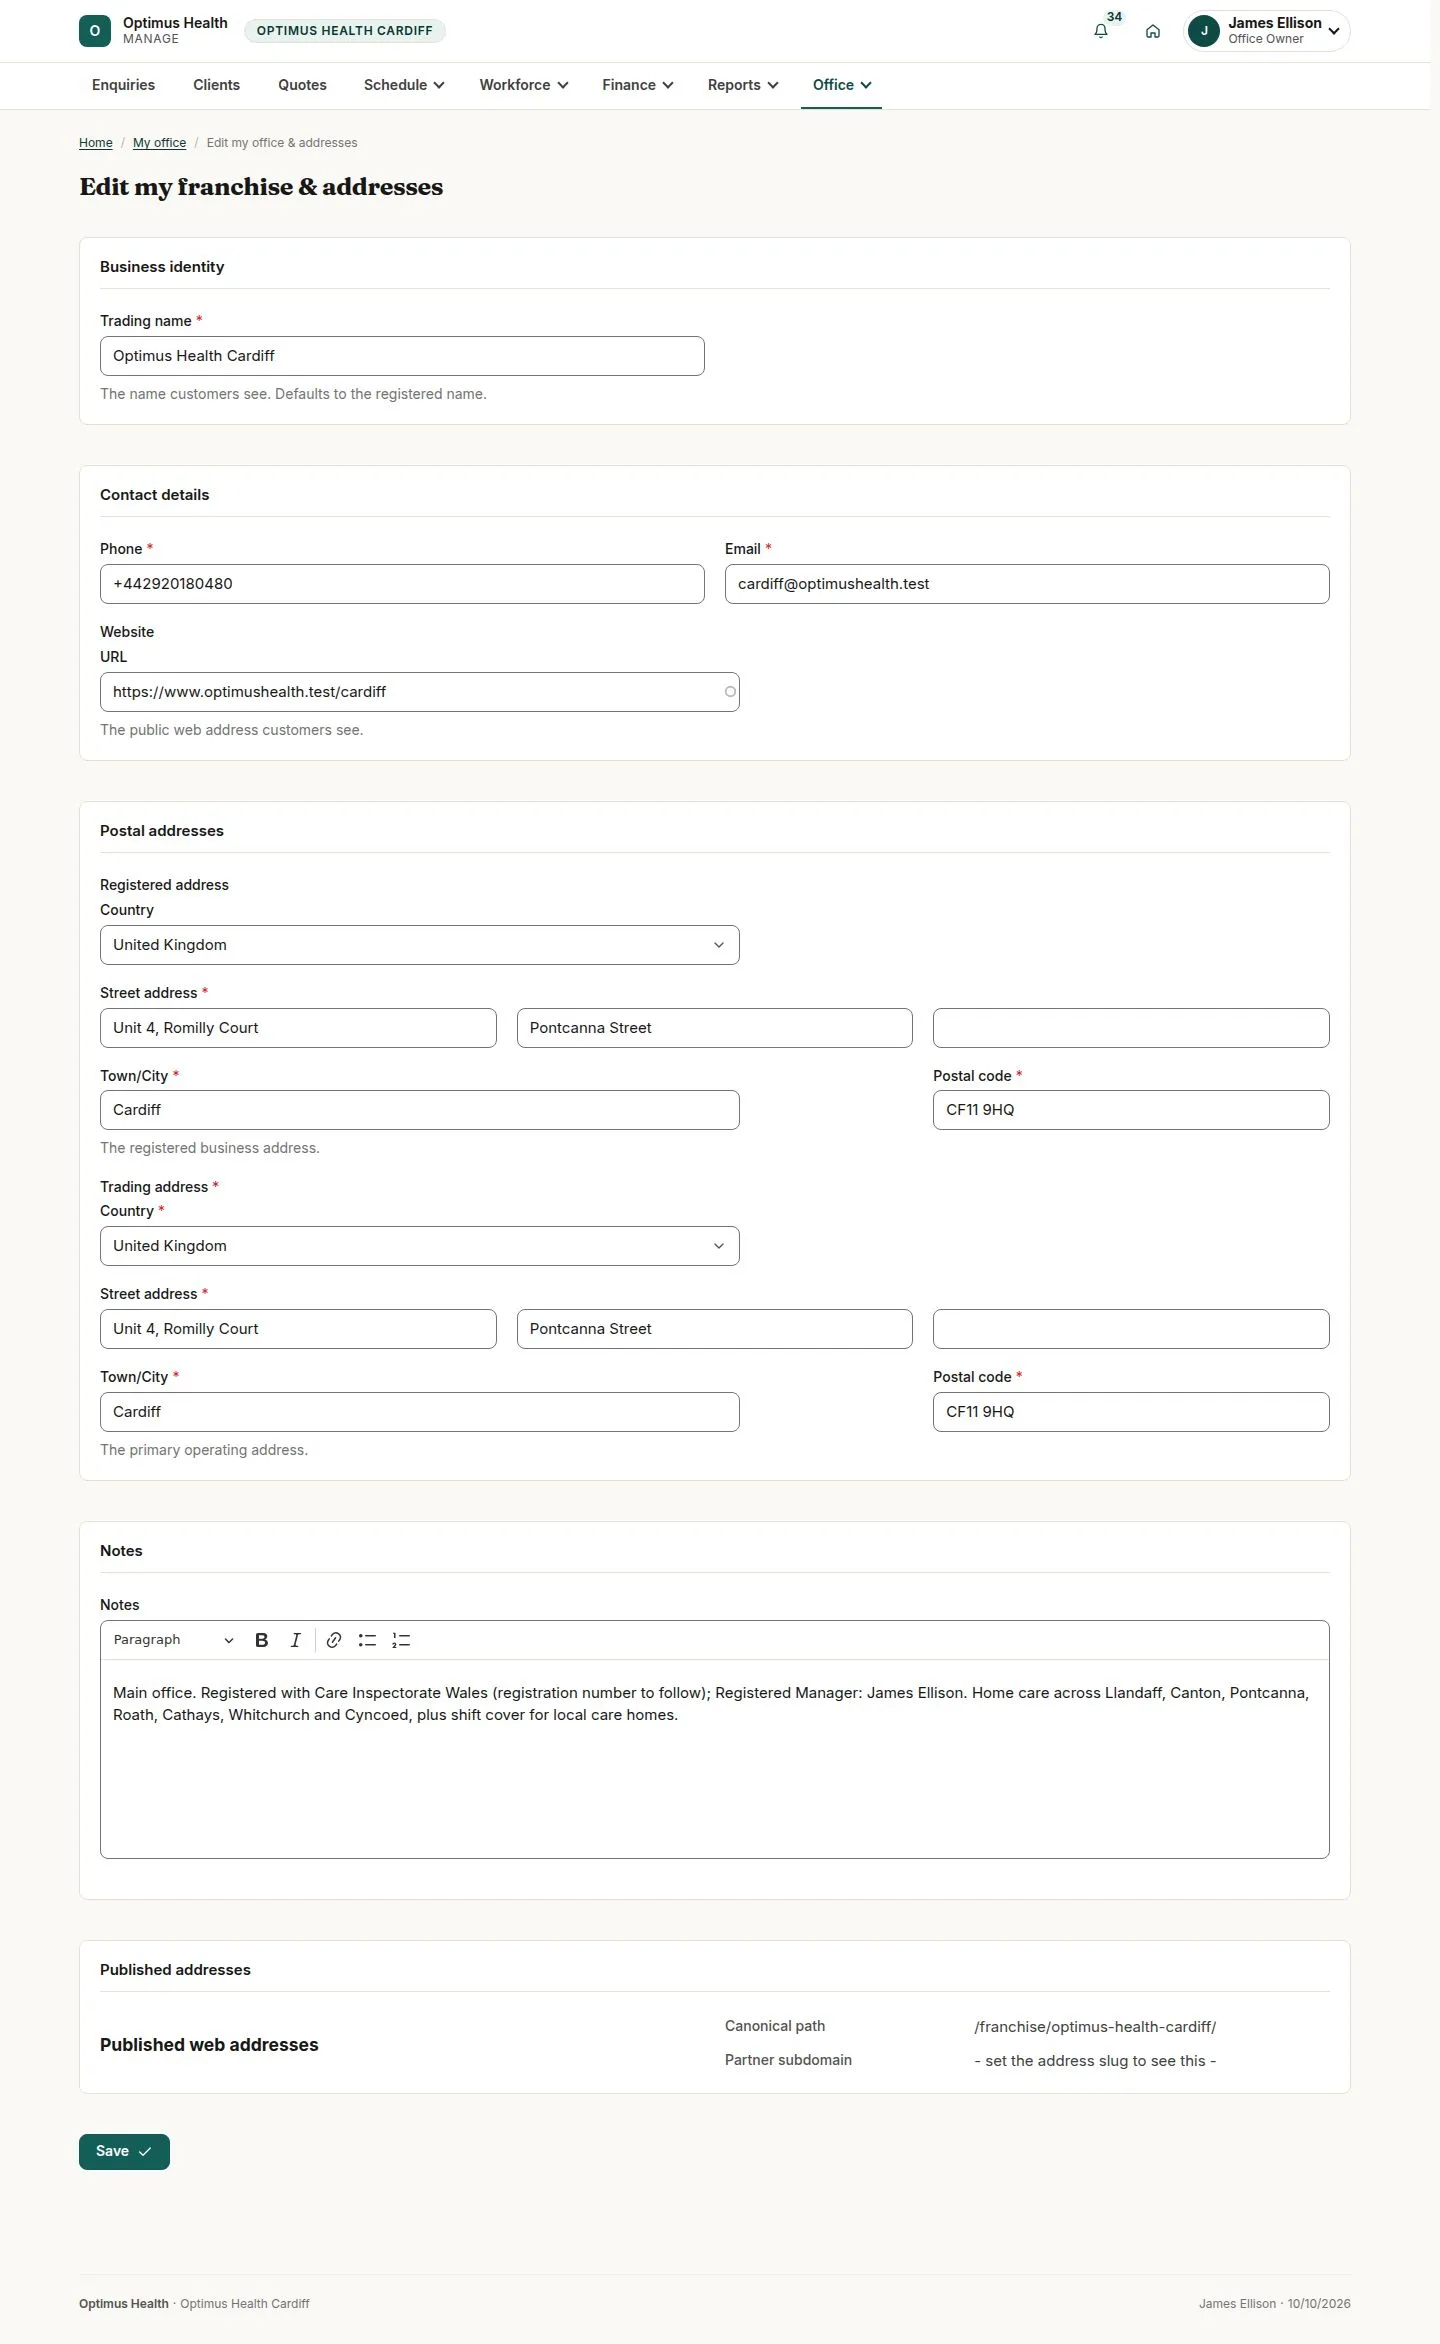Edit the Trading name field

[x=402, y=356]
